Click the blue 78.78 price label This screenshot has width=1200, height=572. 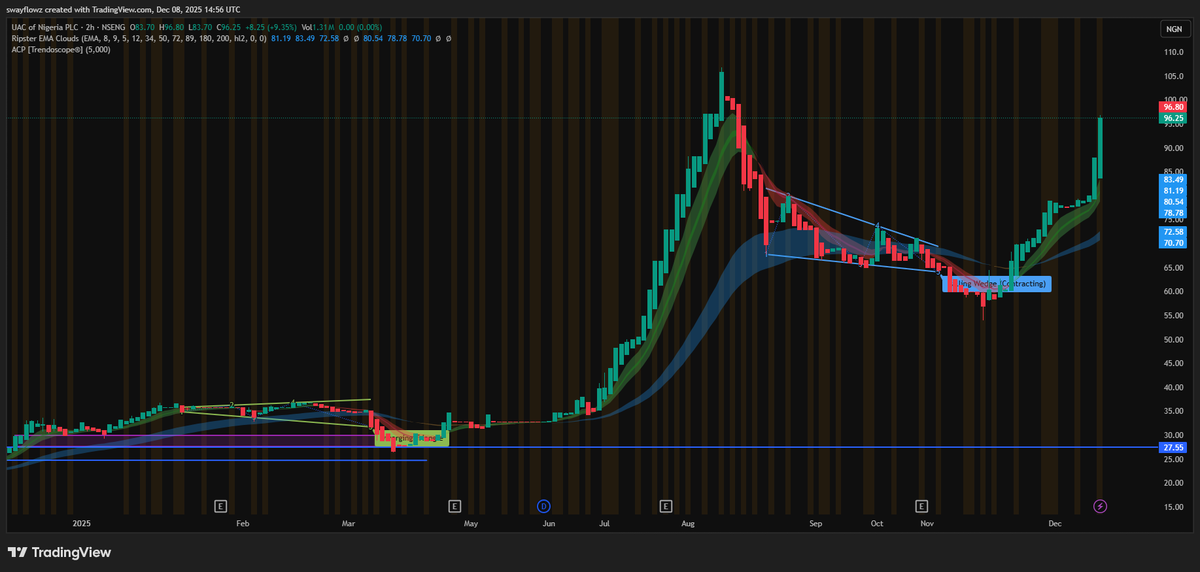pyautogui.click(x=1173, y=213)
